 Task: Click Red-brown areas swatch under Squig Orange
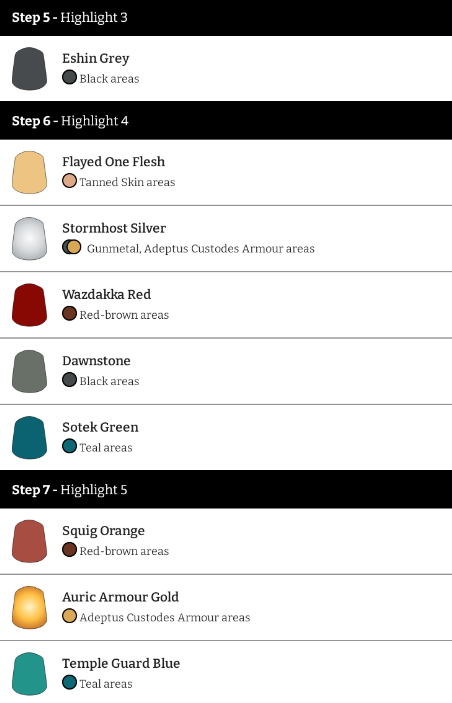tap(69, 550)
